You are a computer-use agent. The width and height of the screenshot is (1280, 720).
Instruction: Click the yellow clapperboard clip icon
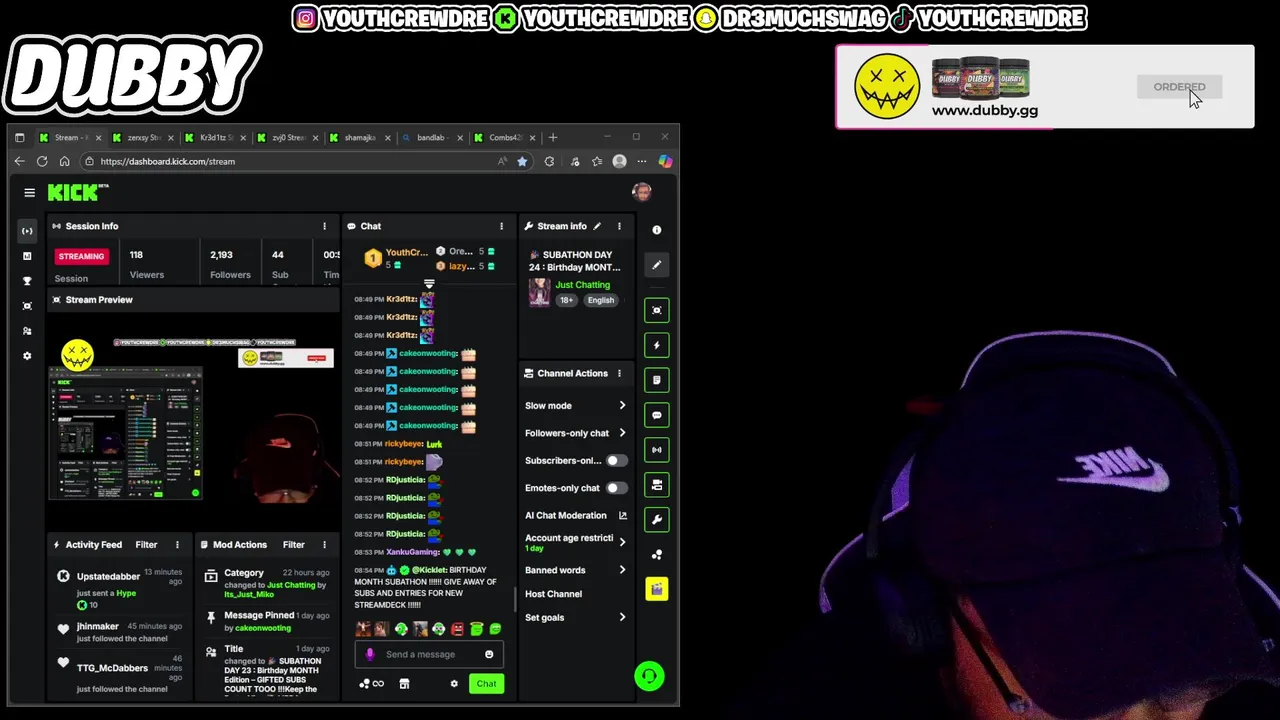657,590
